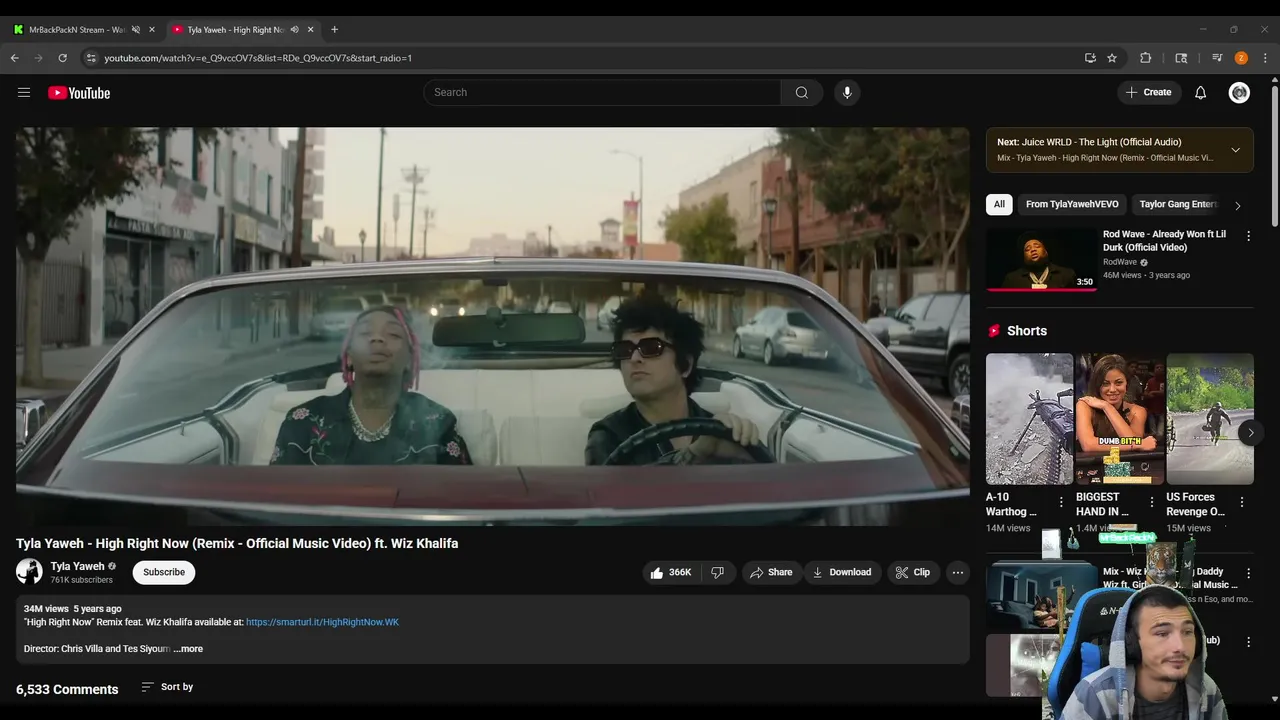
Task: Click the search magnifier button
Action: pyautogui.click(x=802, y=93)
